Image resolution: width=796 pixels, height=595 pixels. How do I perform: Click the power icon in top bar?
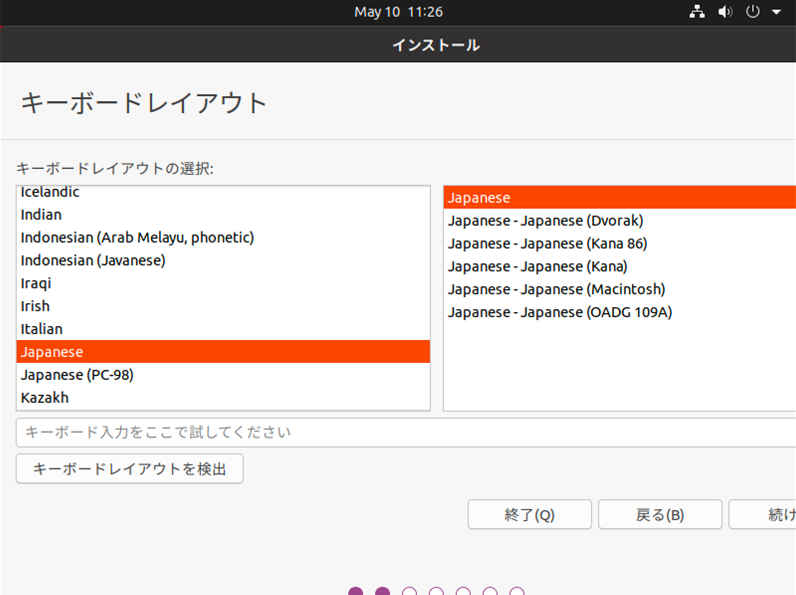pos(753,12)
